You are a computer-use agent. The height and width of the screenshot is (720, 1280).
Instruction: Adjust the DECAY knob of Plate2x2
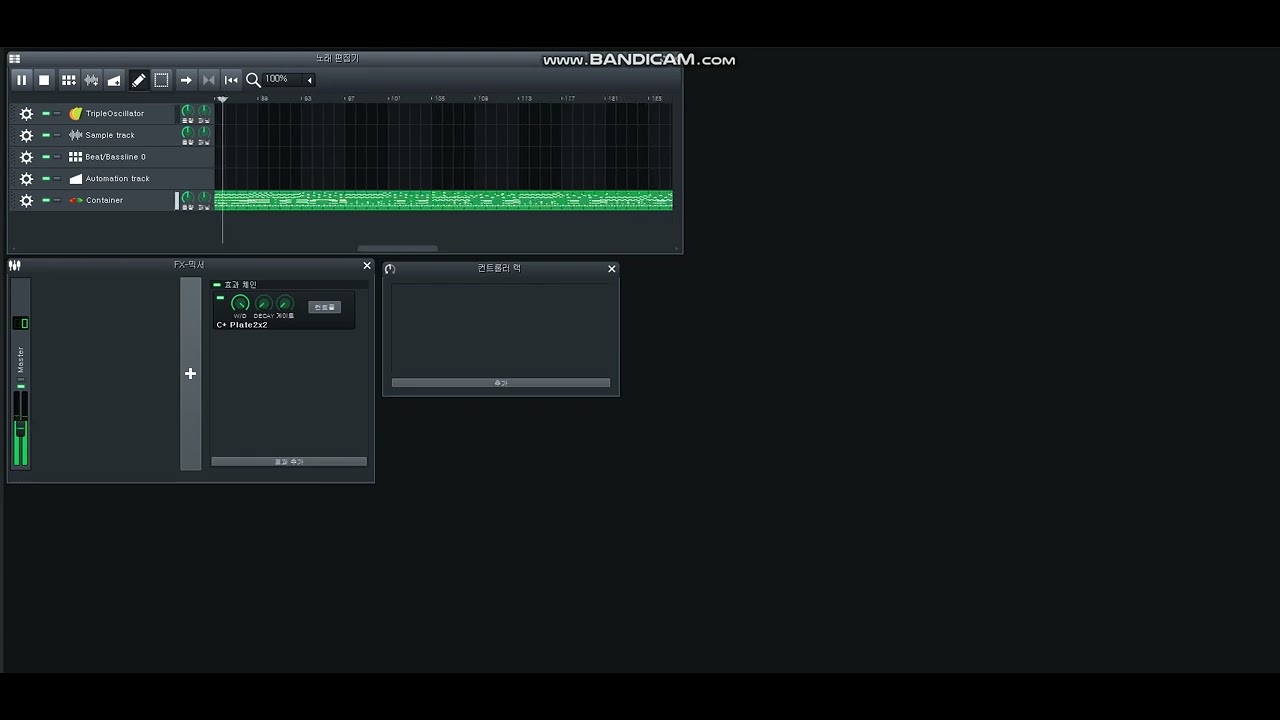click(x=263, y=303)
